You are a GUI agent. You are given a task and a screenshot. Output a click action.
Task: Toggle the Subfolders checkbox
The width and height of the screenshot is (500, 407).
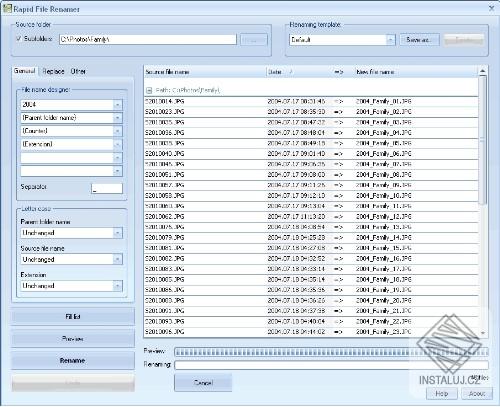pos(19,38)
